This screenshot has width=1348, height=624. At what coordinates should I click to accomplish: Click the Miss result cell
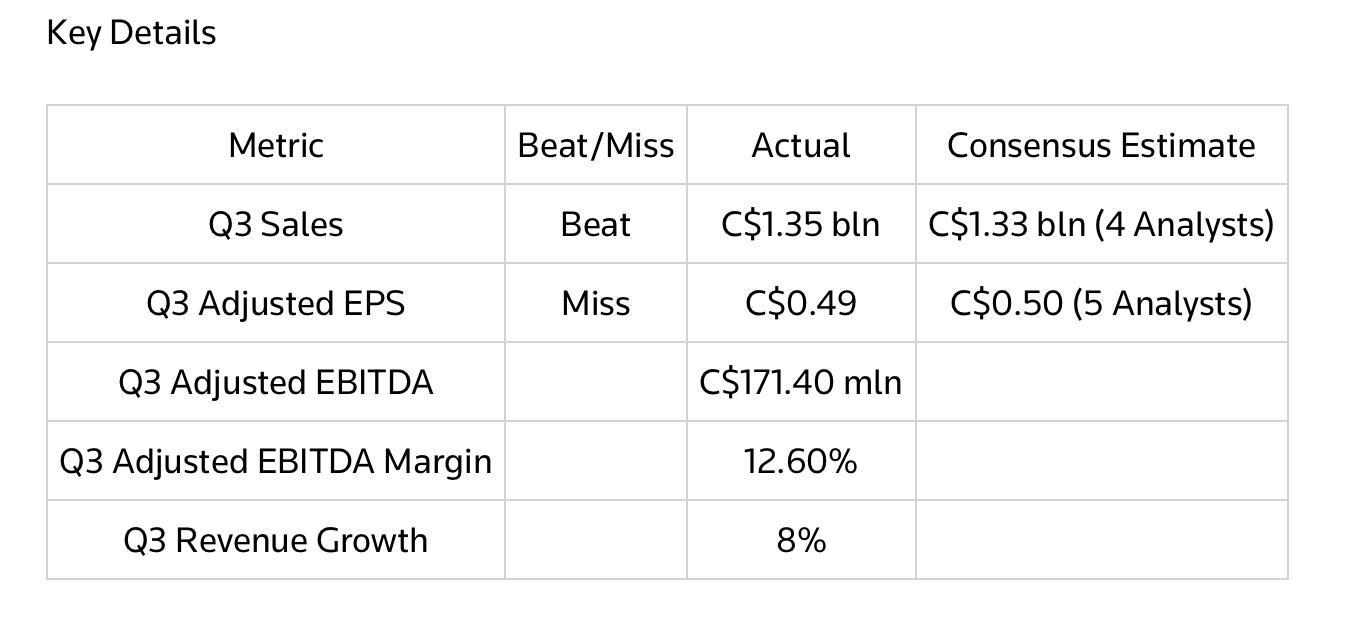tap(595, 303)
